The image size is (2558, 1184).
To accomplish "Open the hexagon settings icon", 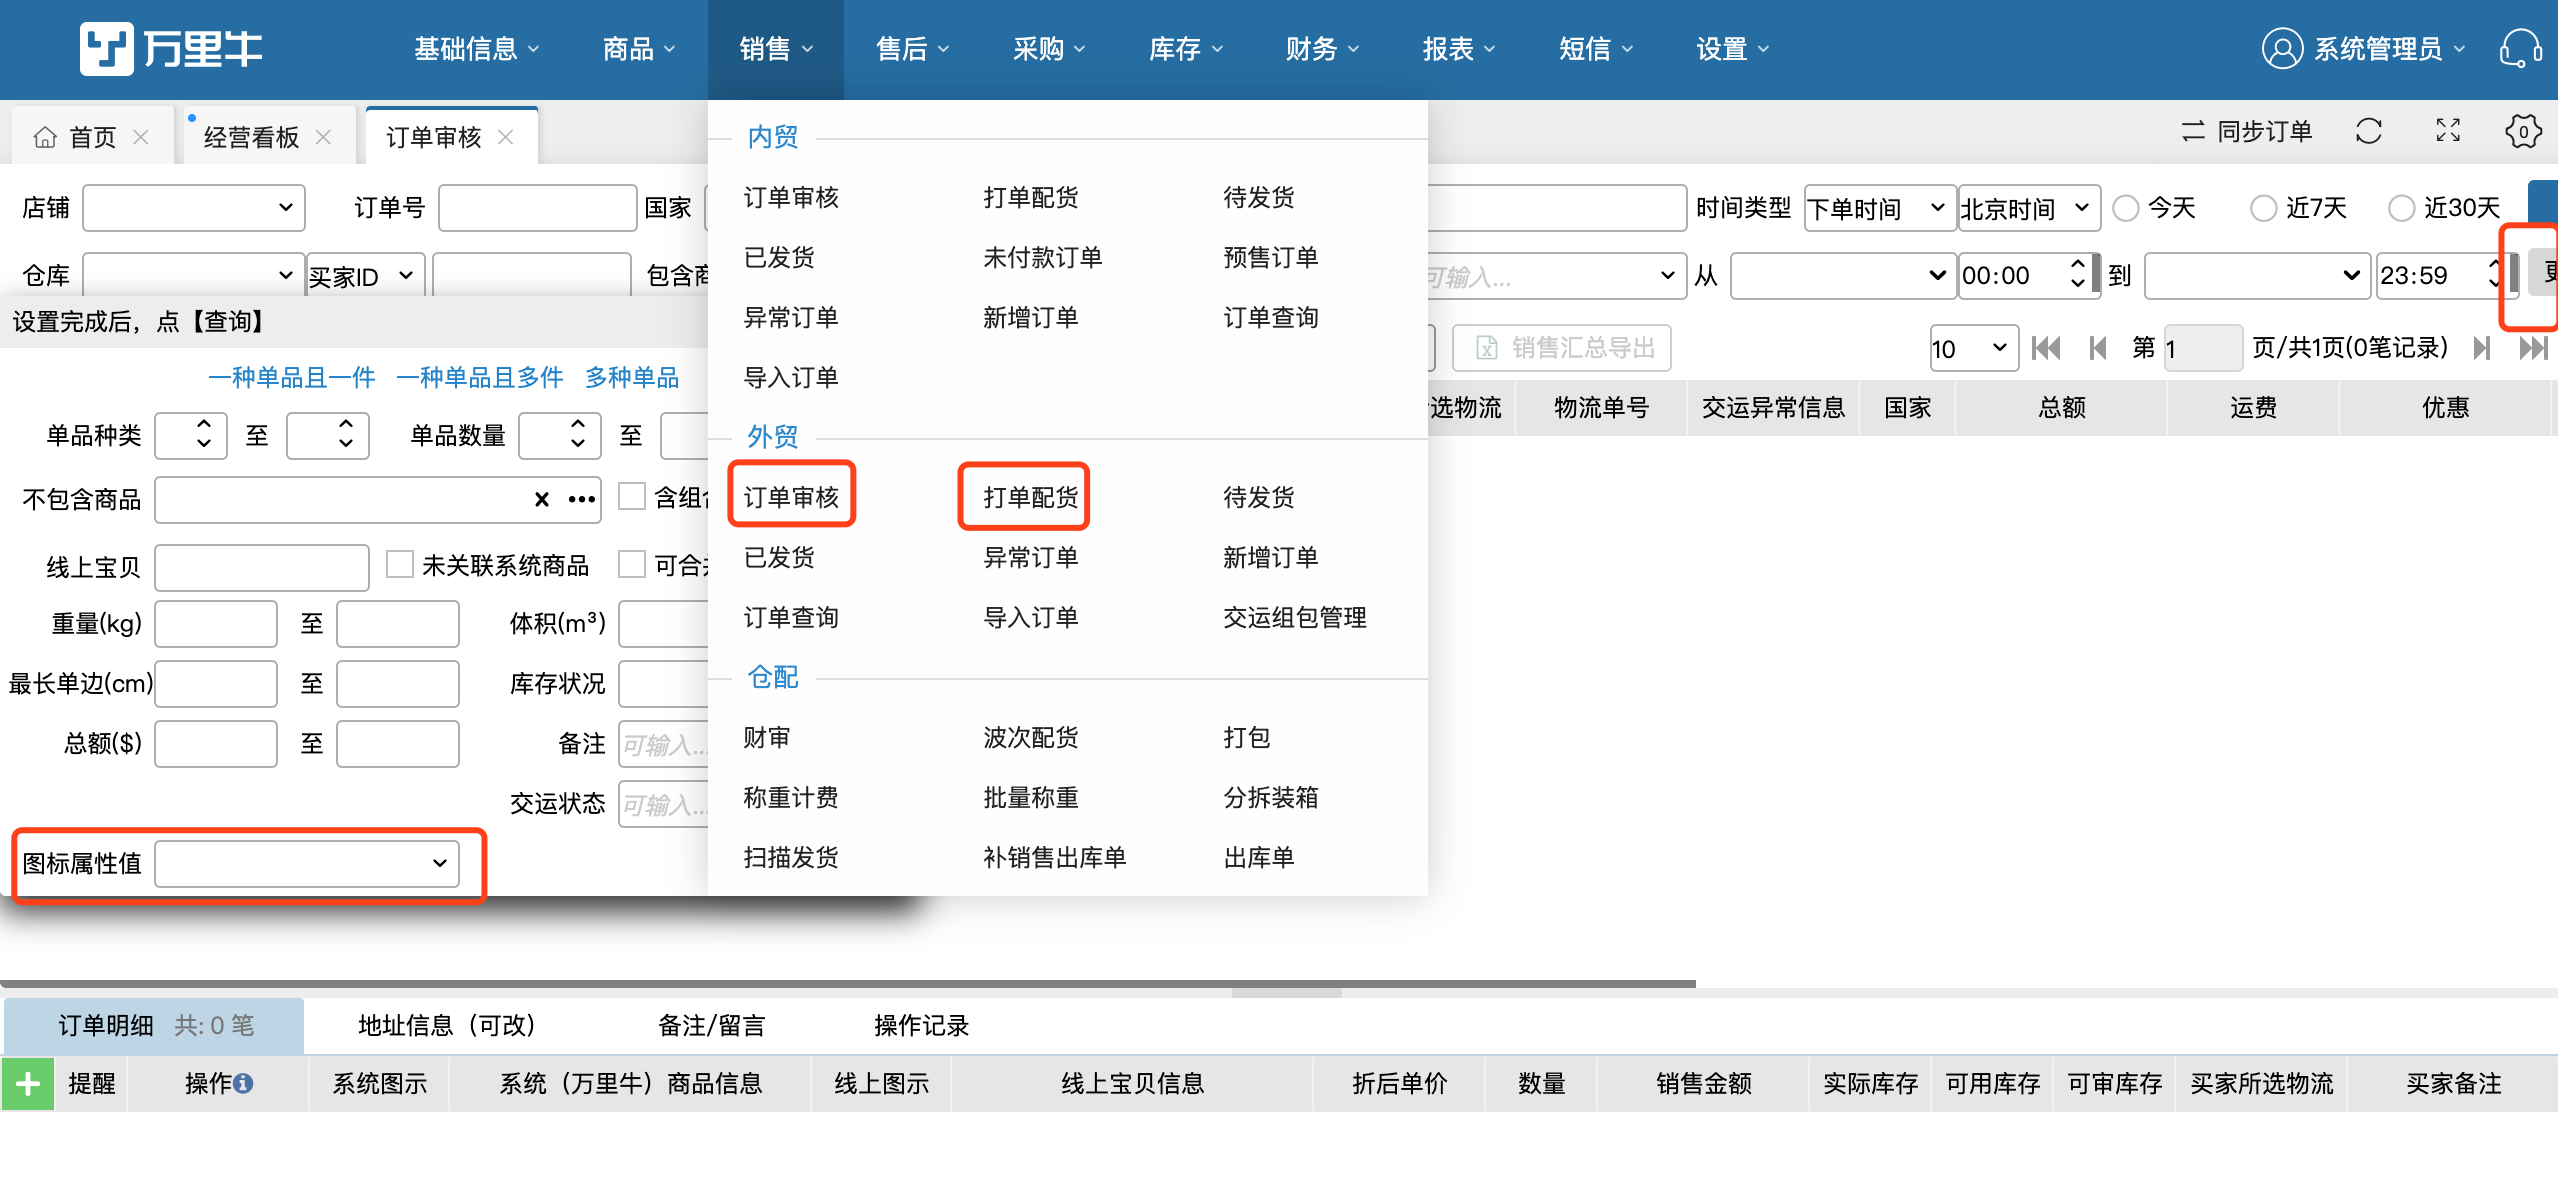I will pyautogui.click(x=2522, y=131).
